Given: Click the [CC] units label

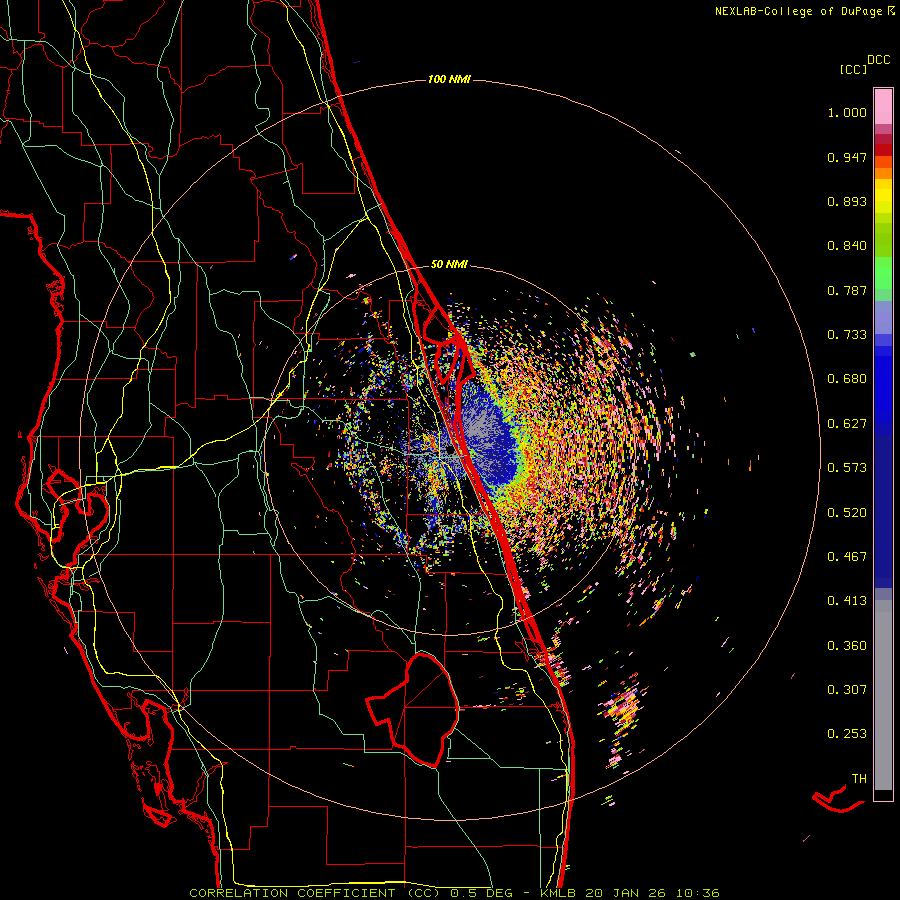Looking at the screenshot, I should coord(854,69).
